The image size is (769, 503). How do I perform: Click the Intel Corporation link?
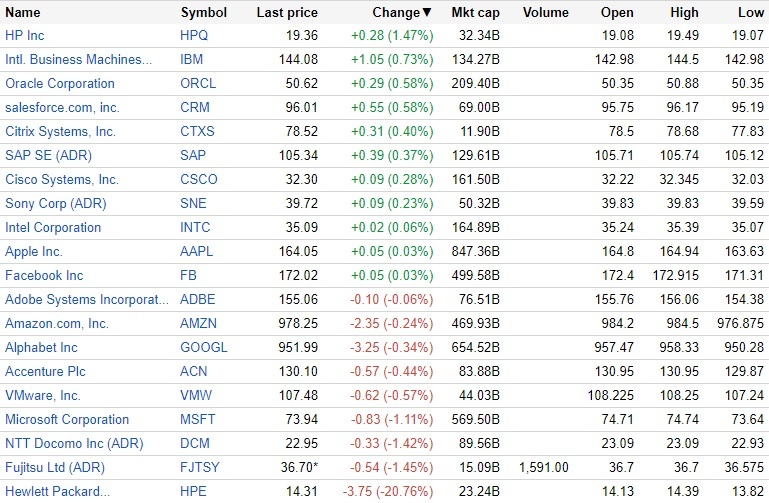point(53,227)
